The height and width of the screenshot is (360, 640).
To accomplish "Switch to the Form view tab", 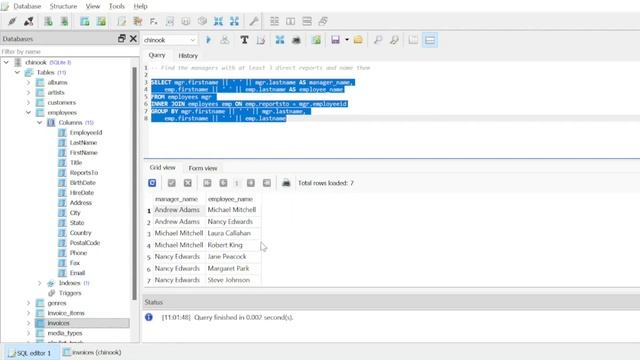I will (203, 168).
